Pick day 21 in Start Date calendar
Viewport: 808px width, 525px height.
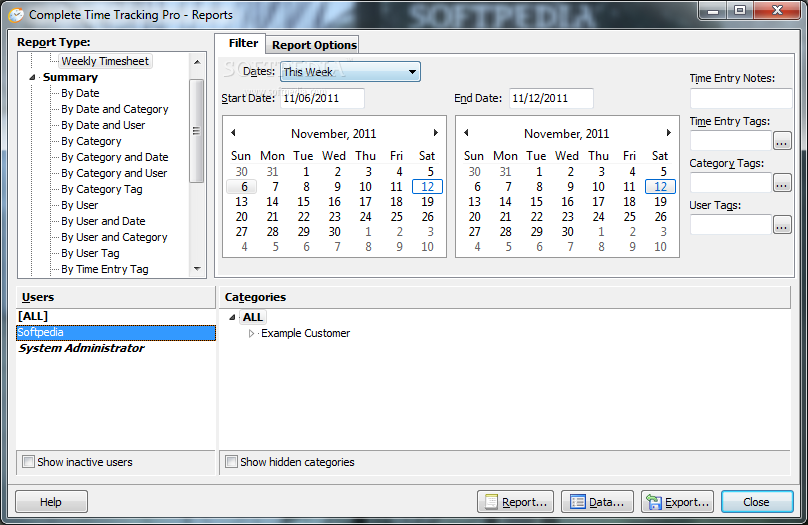point(273,216)
